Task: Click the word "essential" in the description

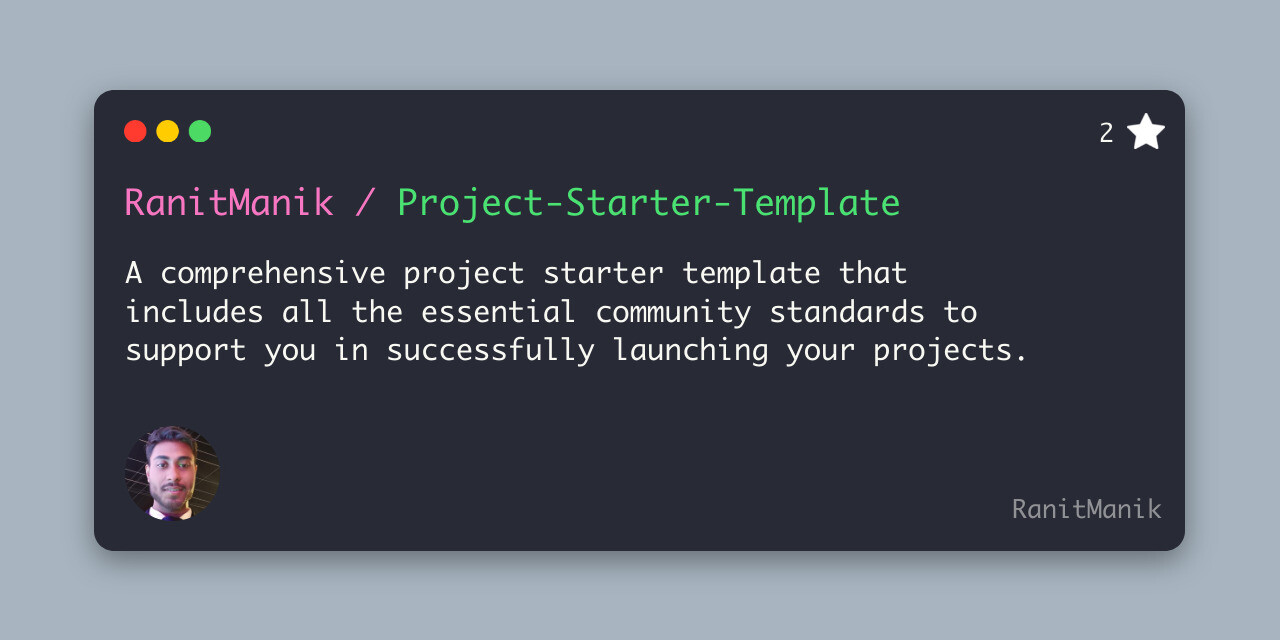Action: (x=498, y=311)
